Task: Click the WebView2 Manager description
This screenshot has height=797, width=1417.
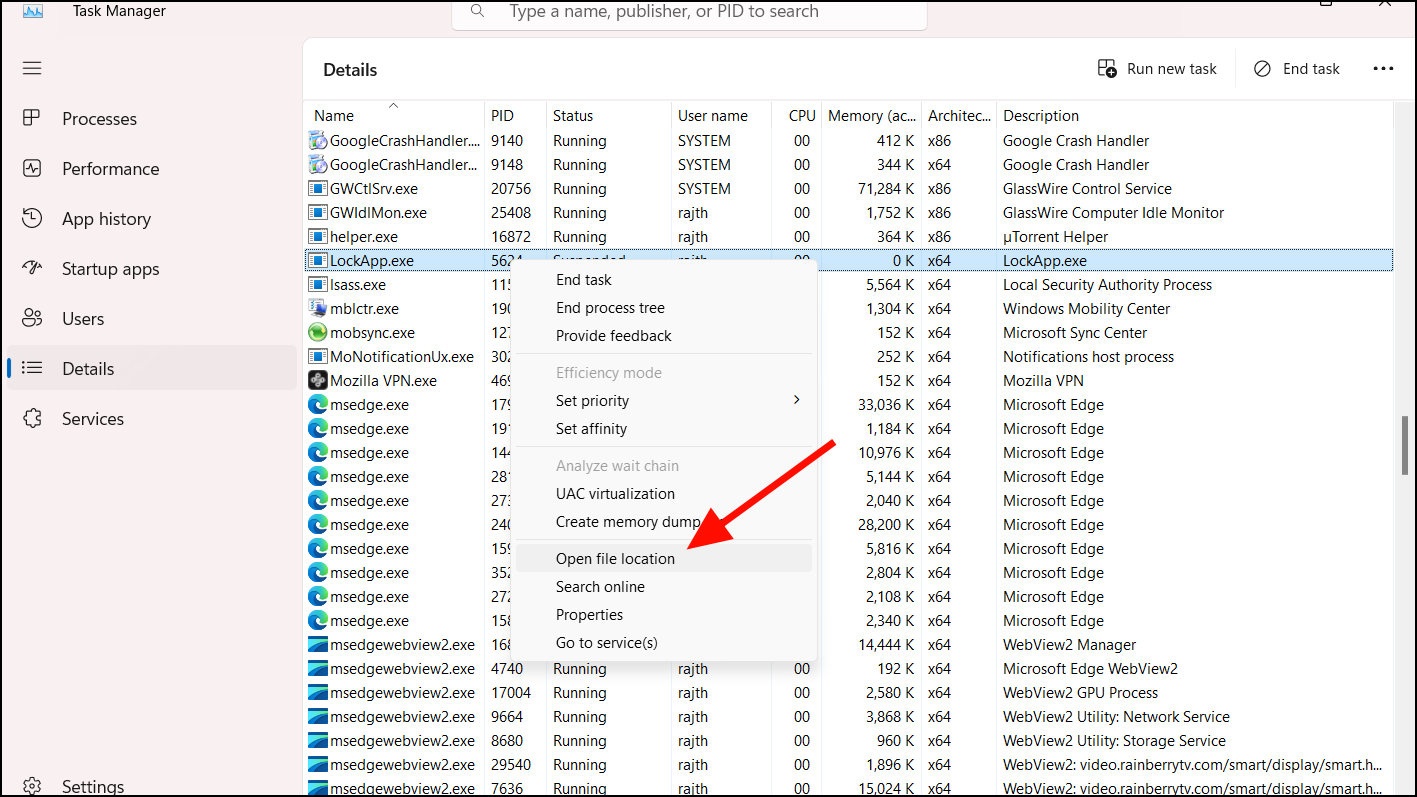Action: click(1069, 645)
